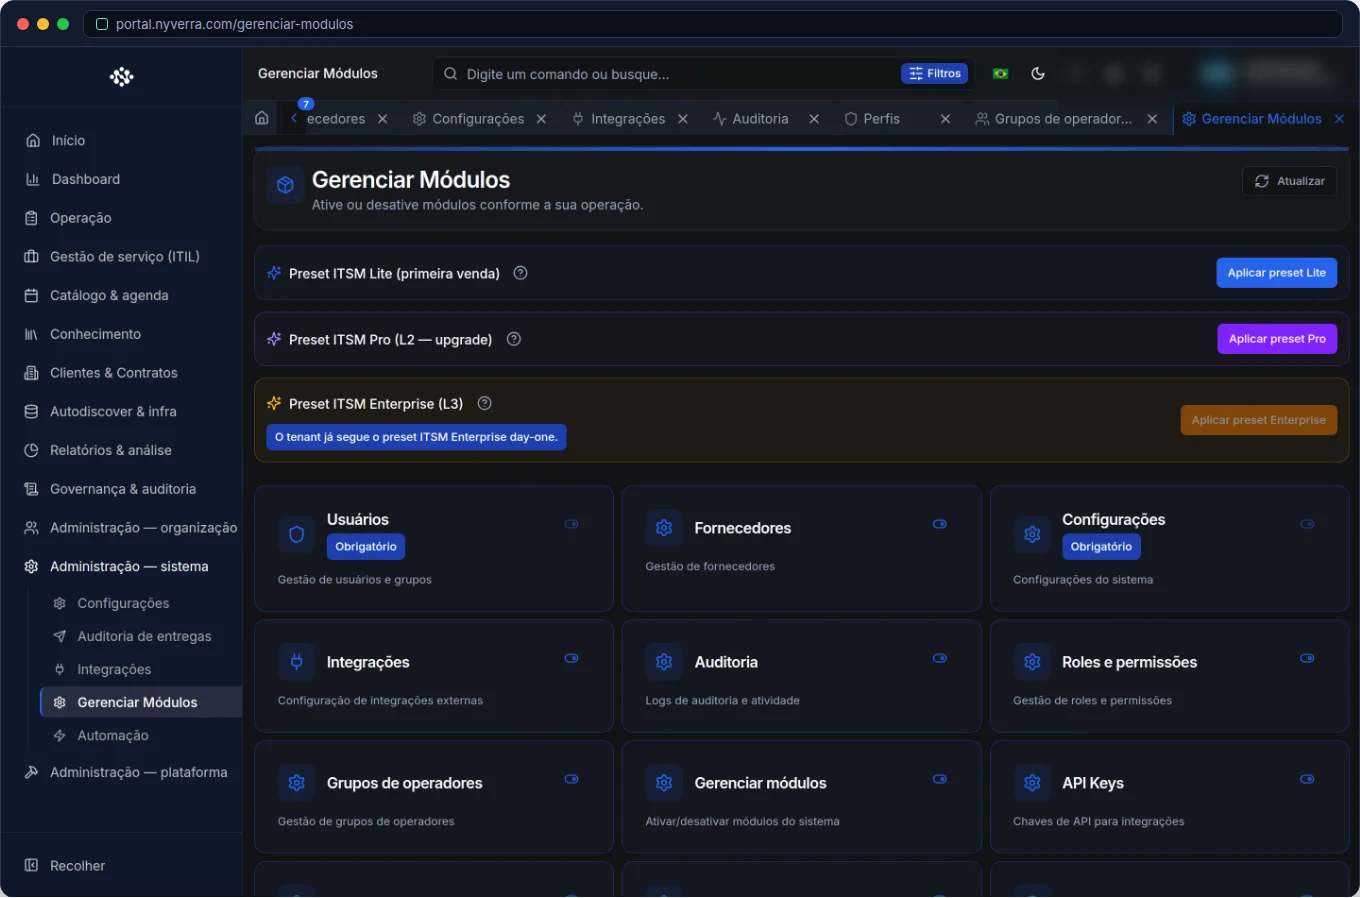Toggle the Usuários module switch
The height and width of the screenshot is (898, 1360).
572,524
